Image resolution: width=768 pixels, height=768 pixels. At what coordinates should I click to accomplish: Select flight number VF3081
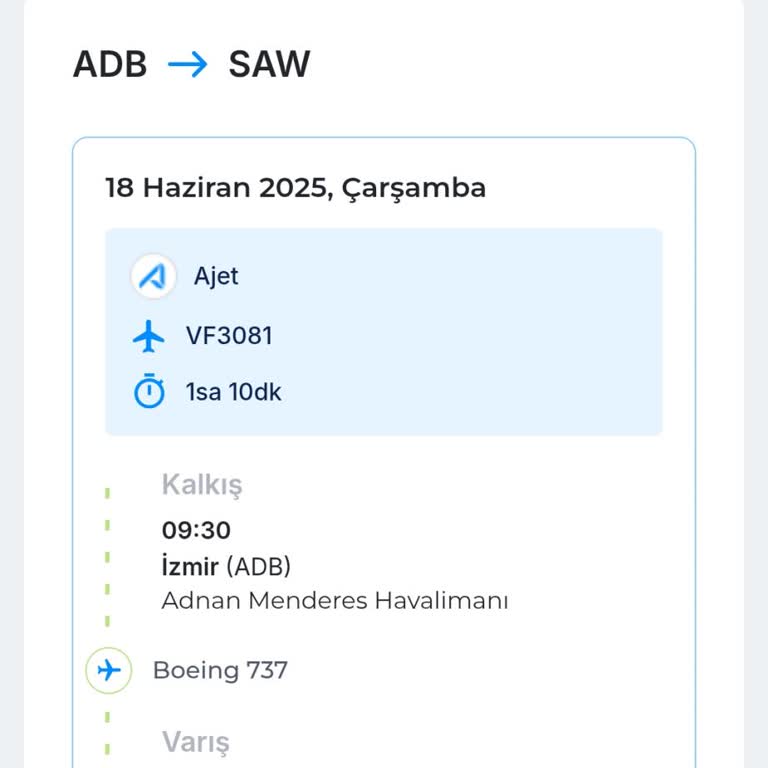click(x=229, y=336)
